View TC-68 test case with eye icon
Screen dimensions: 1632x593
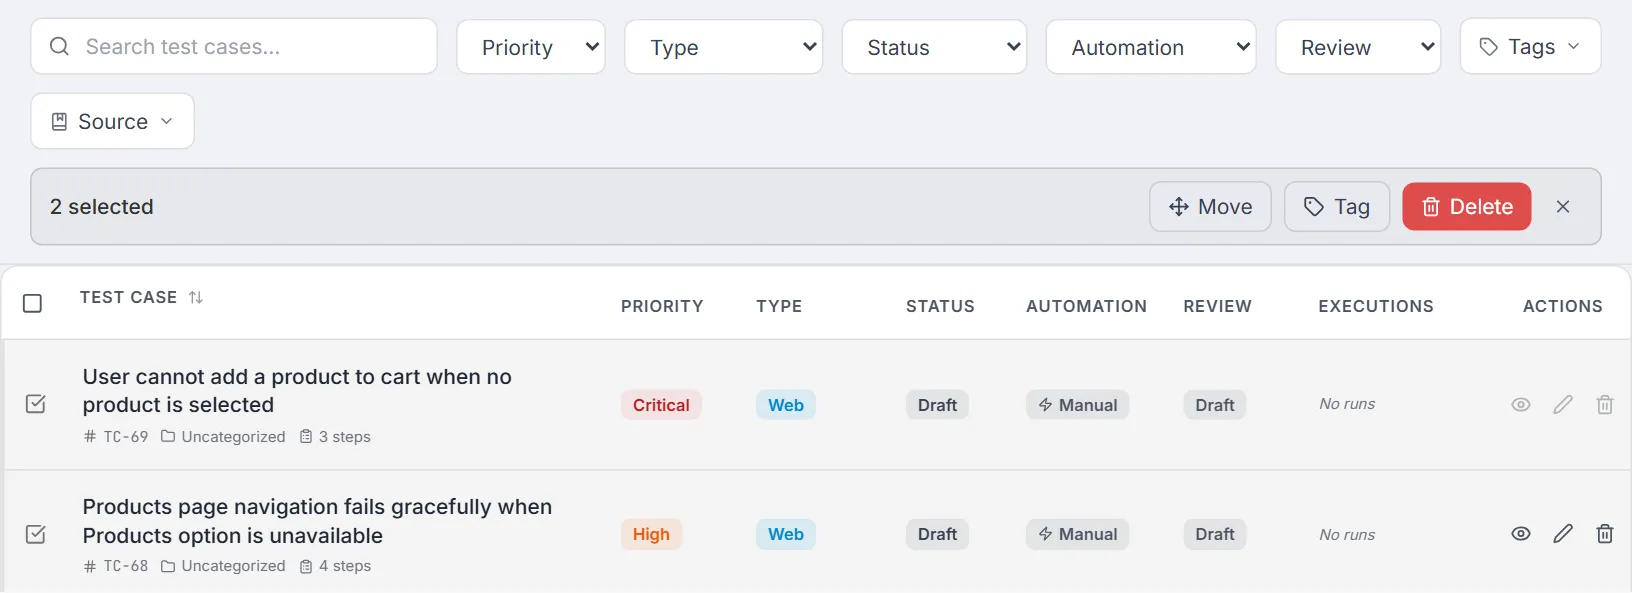pos(1521,534)
